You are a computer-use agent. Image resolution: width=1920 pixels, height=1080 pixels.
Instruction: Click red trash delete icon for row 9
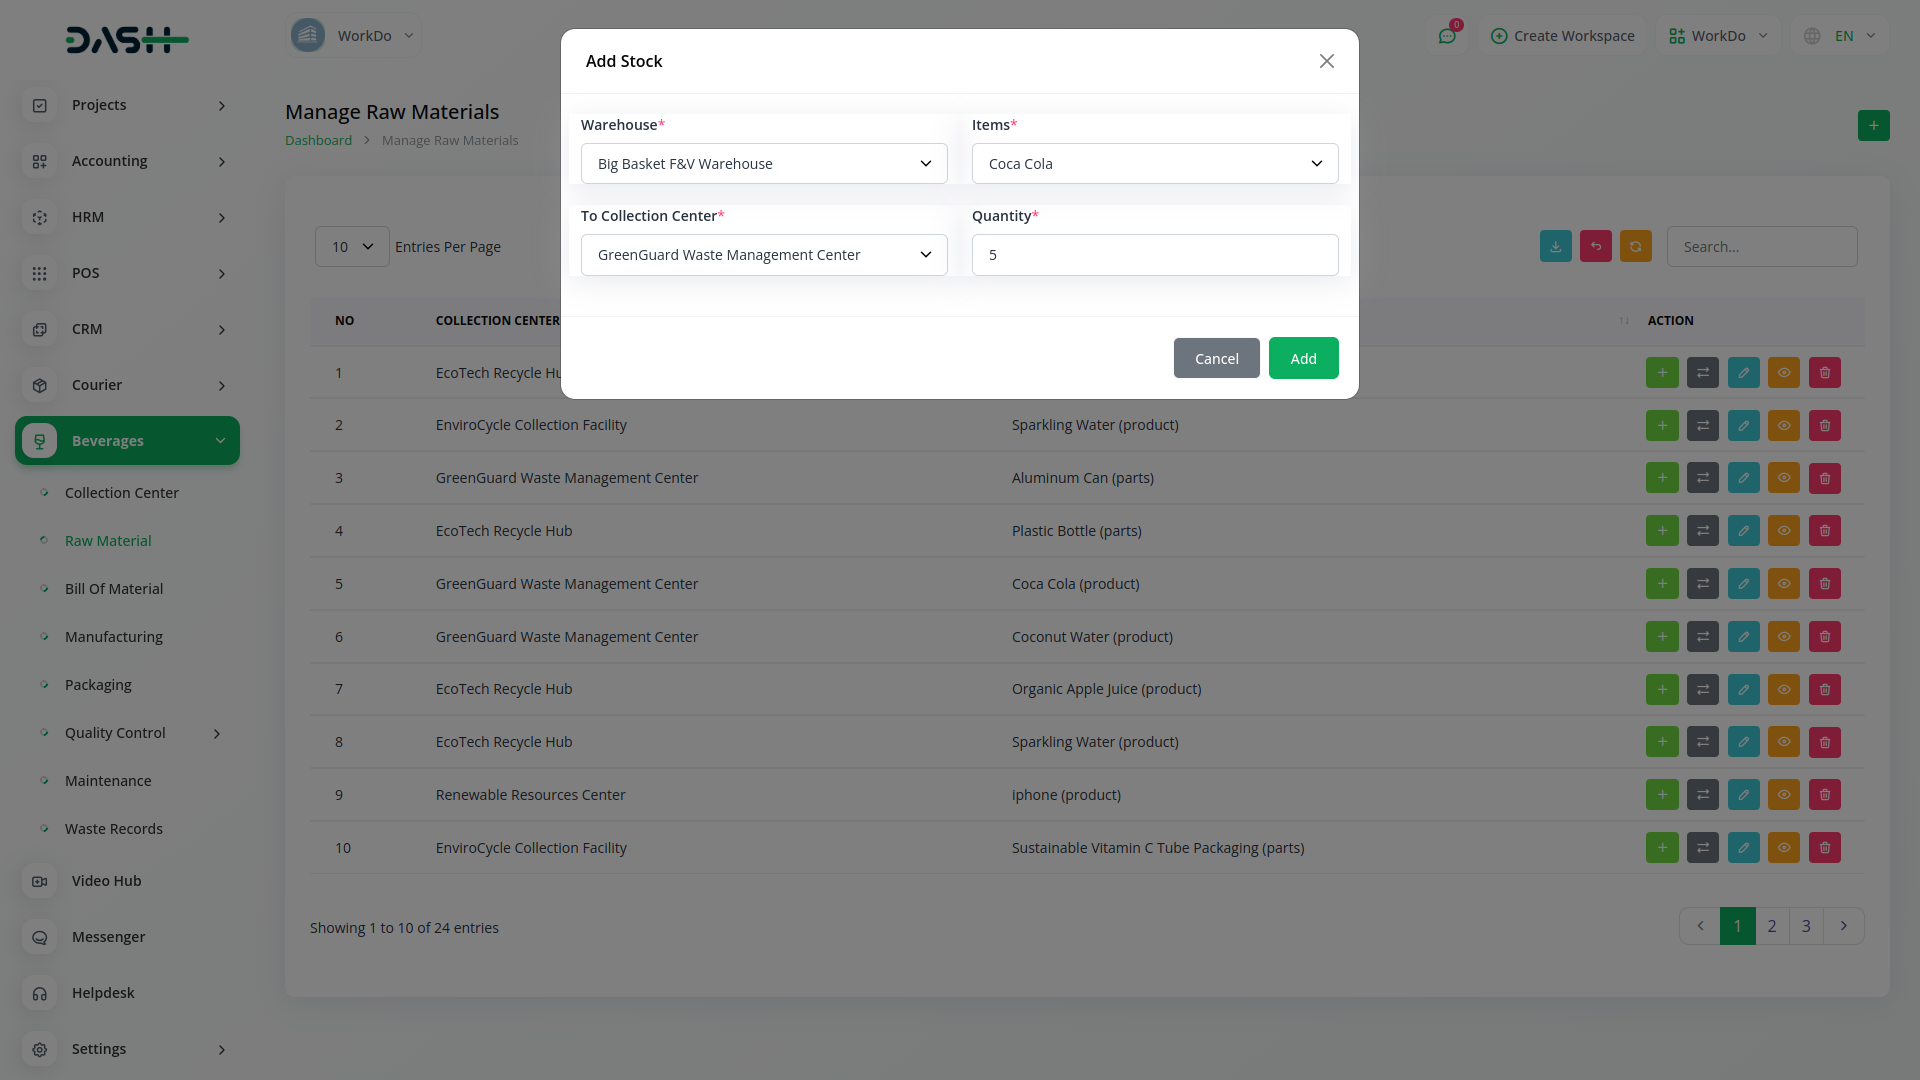[x=1824, y=795]
